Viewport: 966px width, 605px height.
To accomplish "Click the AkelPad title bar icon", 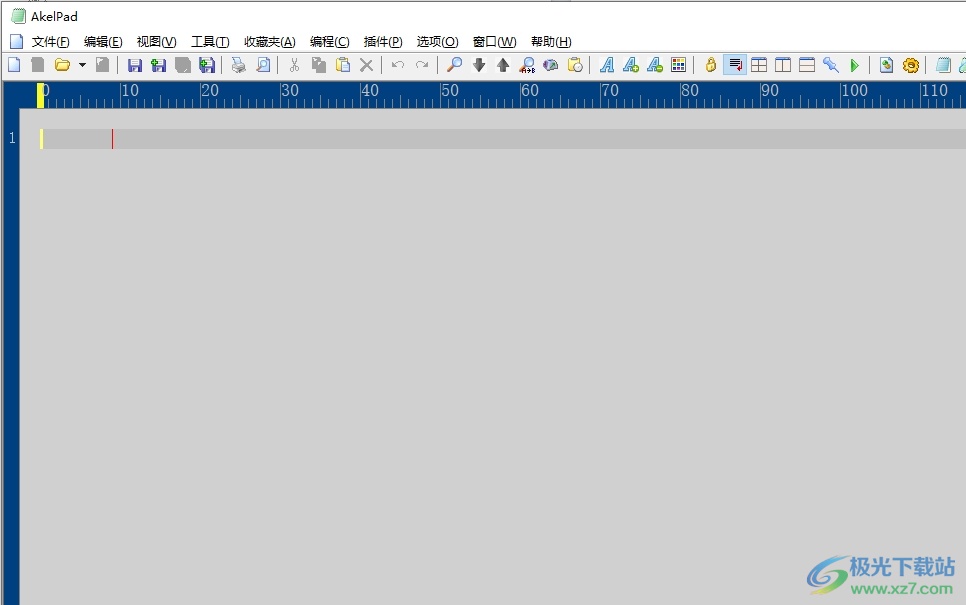I will pyautogui.click(x=18, y=16).
